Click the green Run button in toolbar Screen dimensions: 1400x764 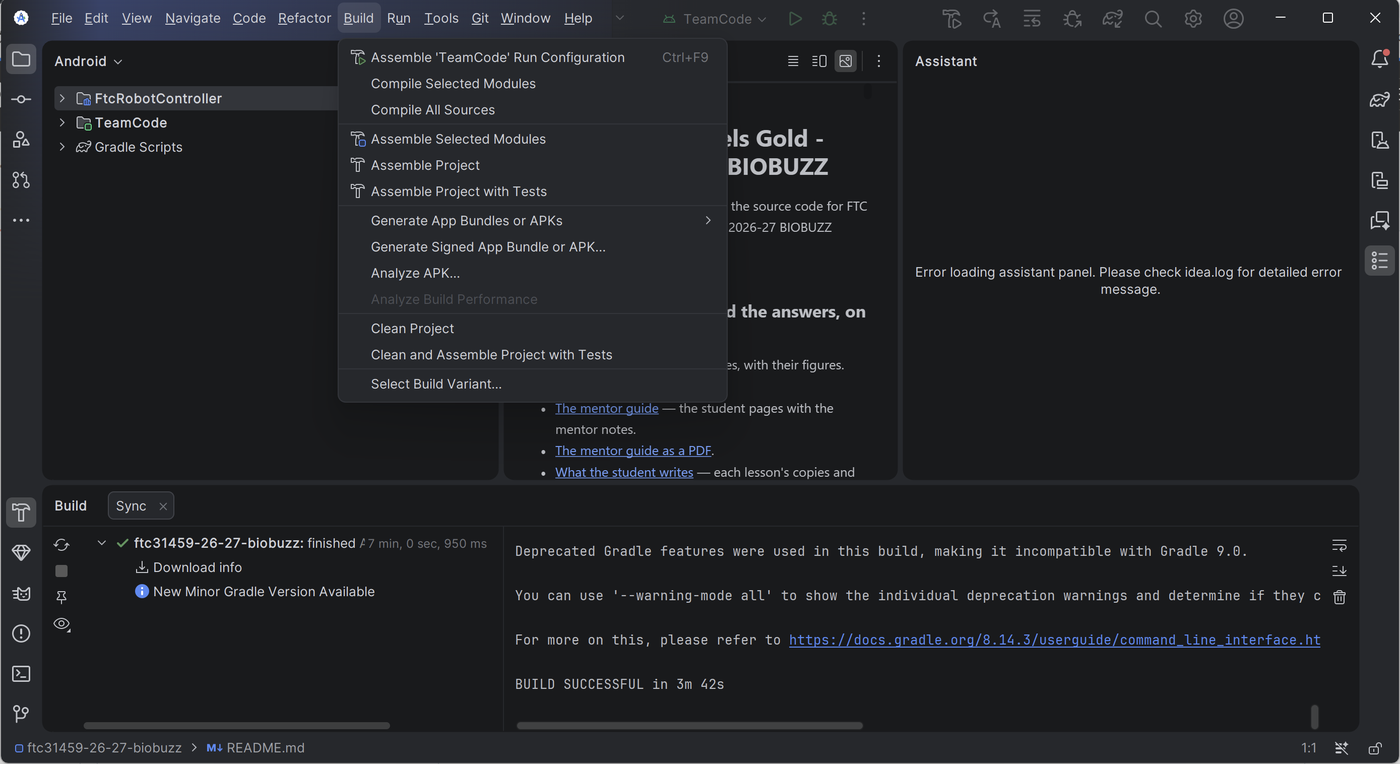click(795, 19)
